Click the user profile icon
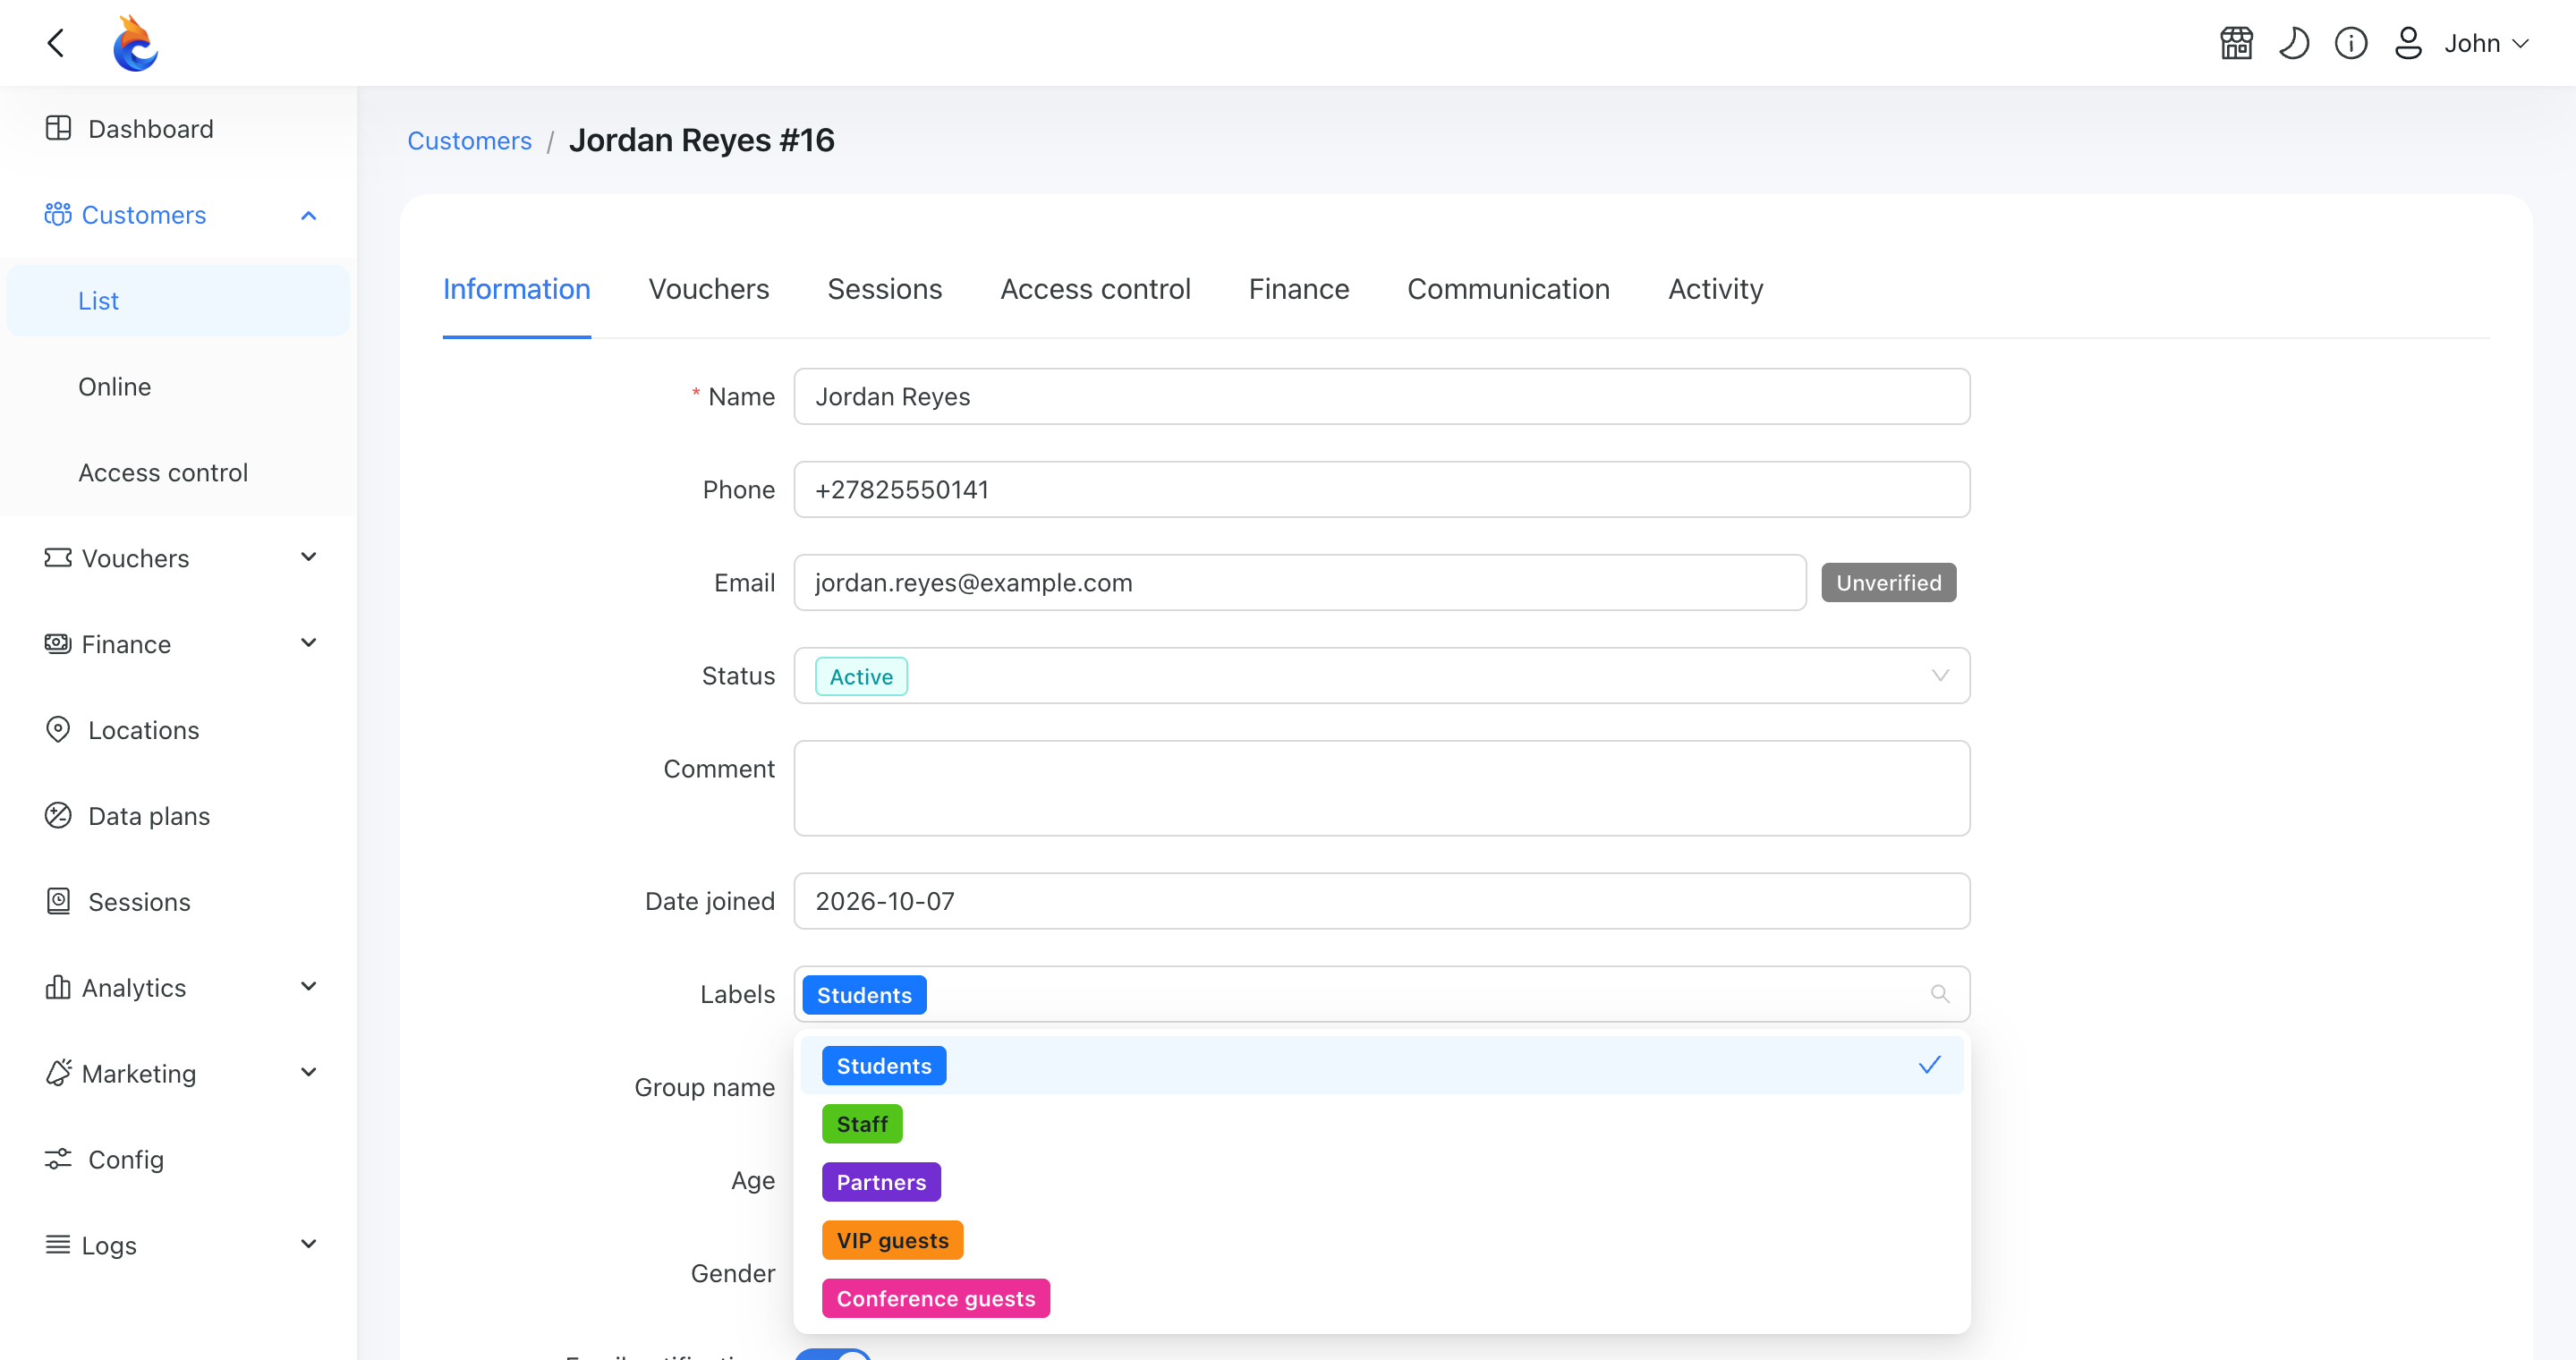Viewport: 2576px width, 1360px height. point(2408,43)
